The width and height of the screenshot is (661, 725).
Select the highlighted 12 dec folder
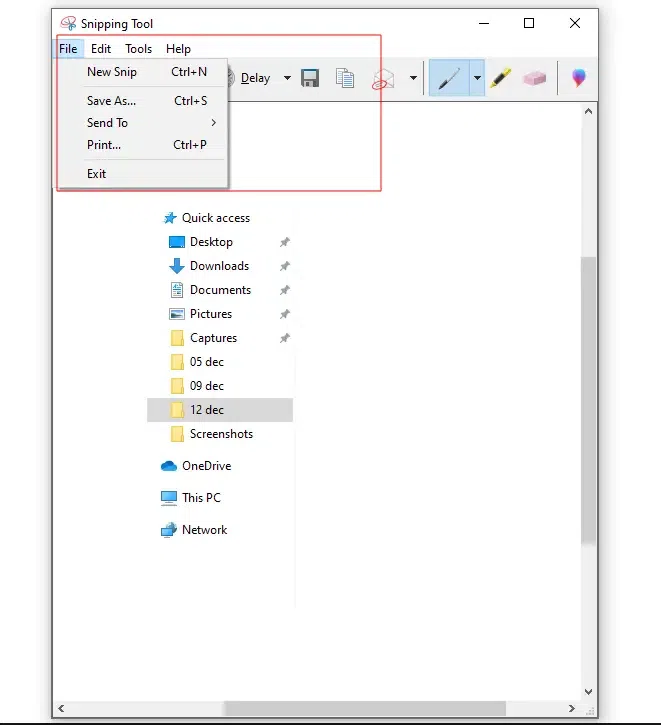tap(220, 410)
